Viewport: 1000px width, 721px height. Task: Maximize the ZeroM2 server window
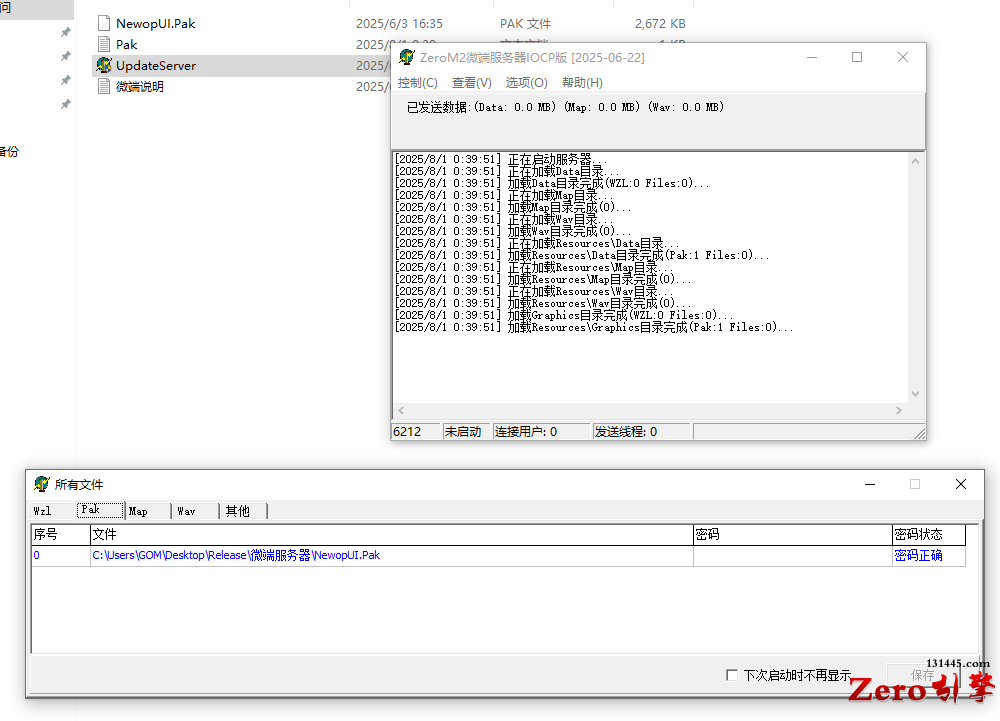[857, 57]
